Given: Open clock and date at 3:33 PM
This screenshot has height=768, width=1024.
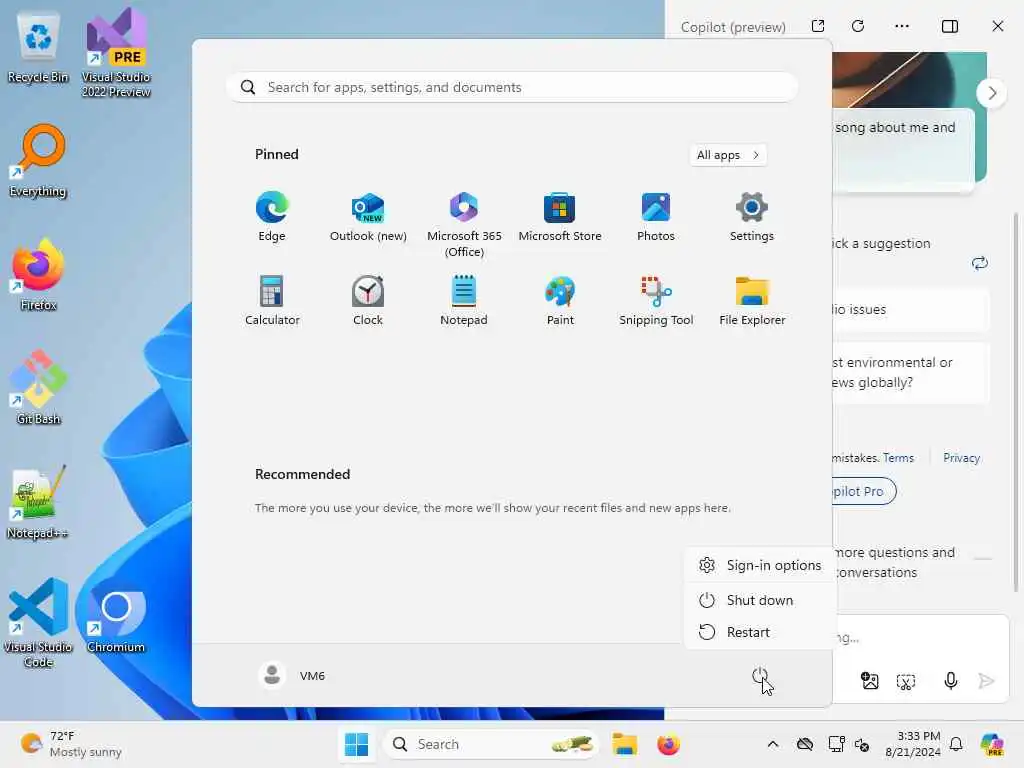Looking at the screenshot, I should coord(913,744).
